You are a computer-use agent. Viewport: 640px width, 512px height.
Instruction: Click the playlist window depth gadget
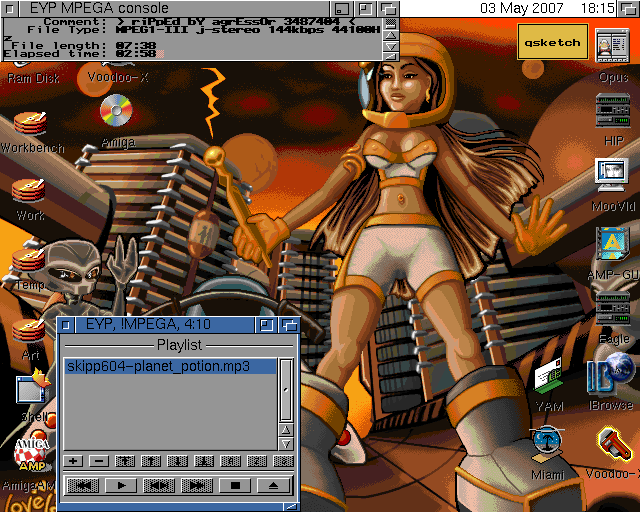click(x=290, y=325)
